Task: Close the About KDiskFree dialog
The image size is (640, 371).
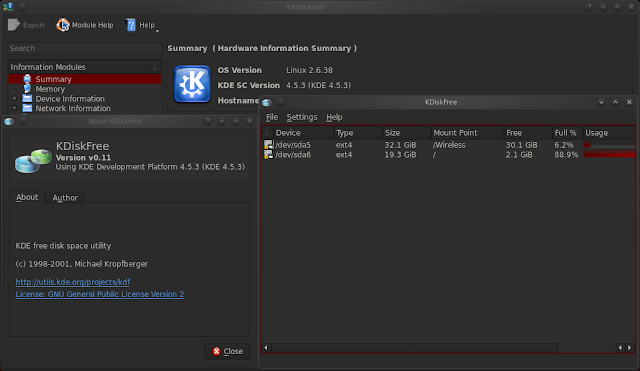Action: coord(227,351)
